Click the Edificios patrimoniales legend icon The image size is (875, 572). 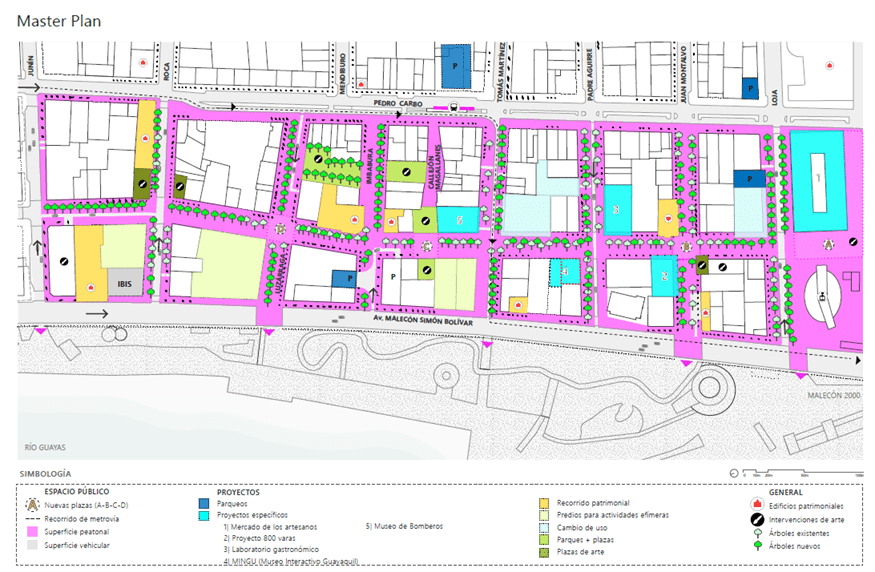click(758, 504)
